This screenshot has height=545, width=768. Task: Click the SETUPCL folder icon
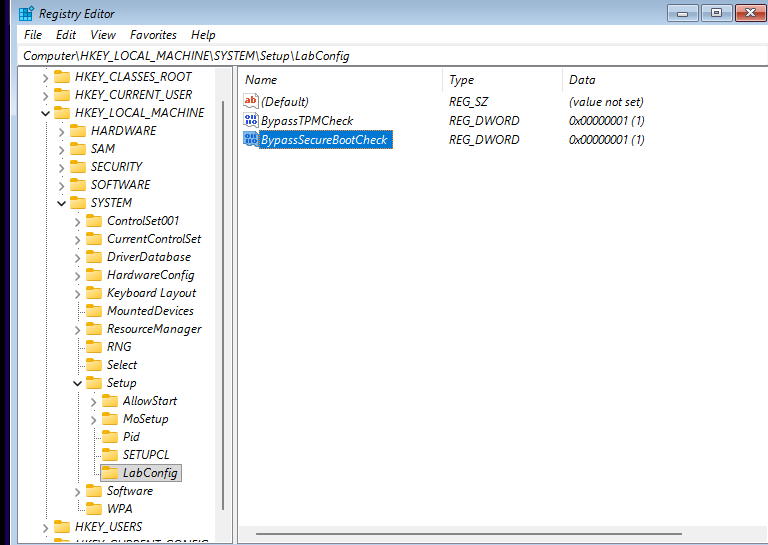click(x=110, y=455)
